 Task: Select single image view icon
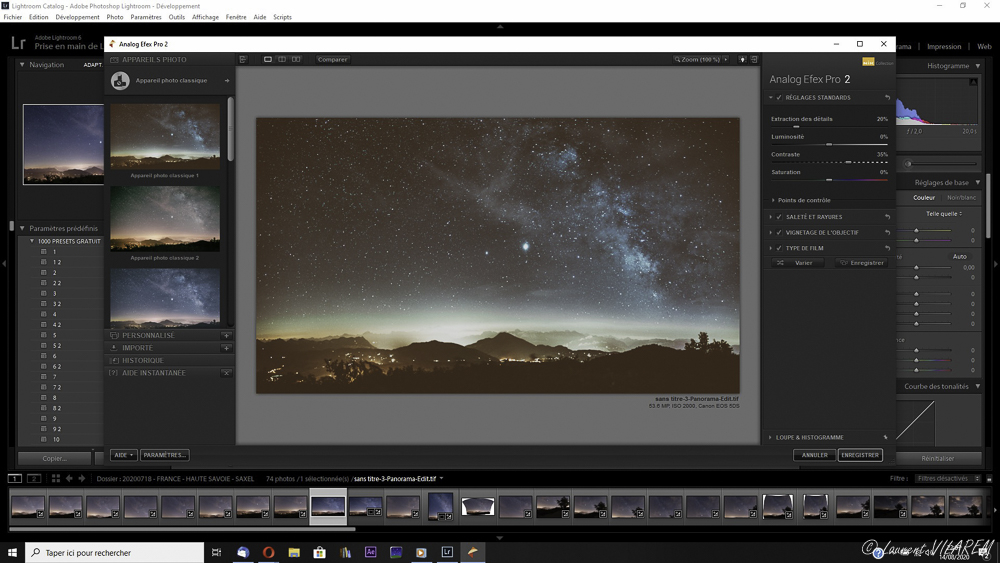pos(268,60)
